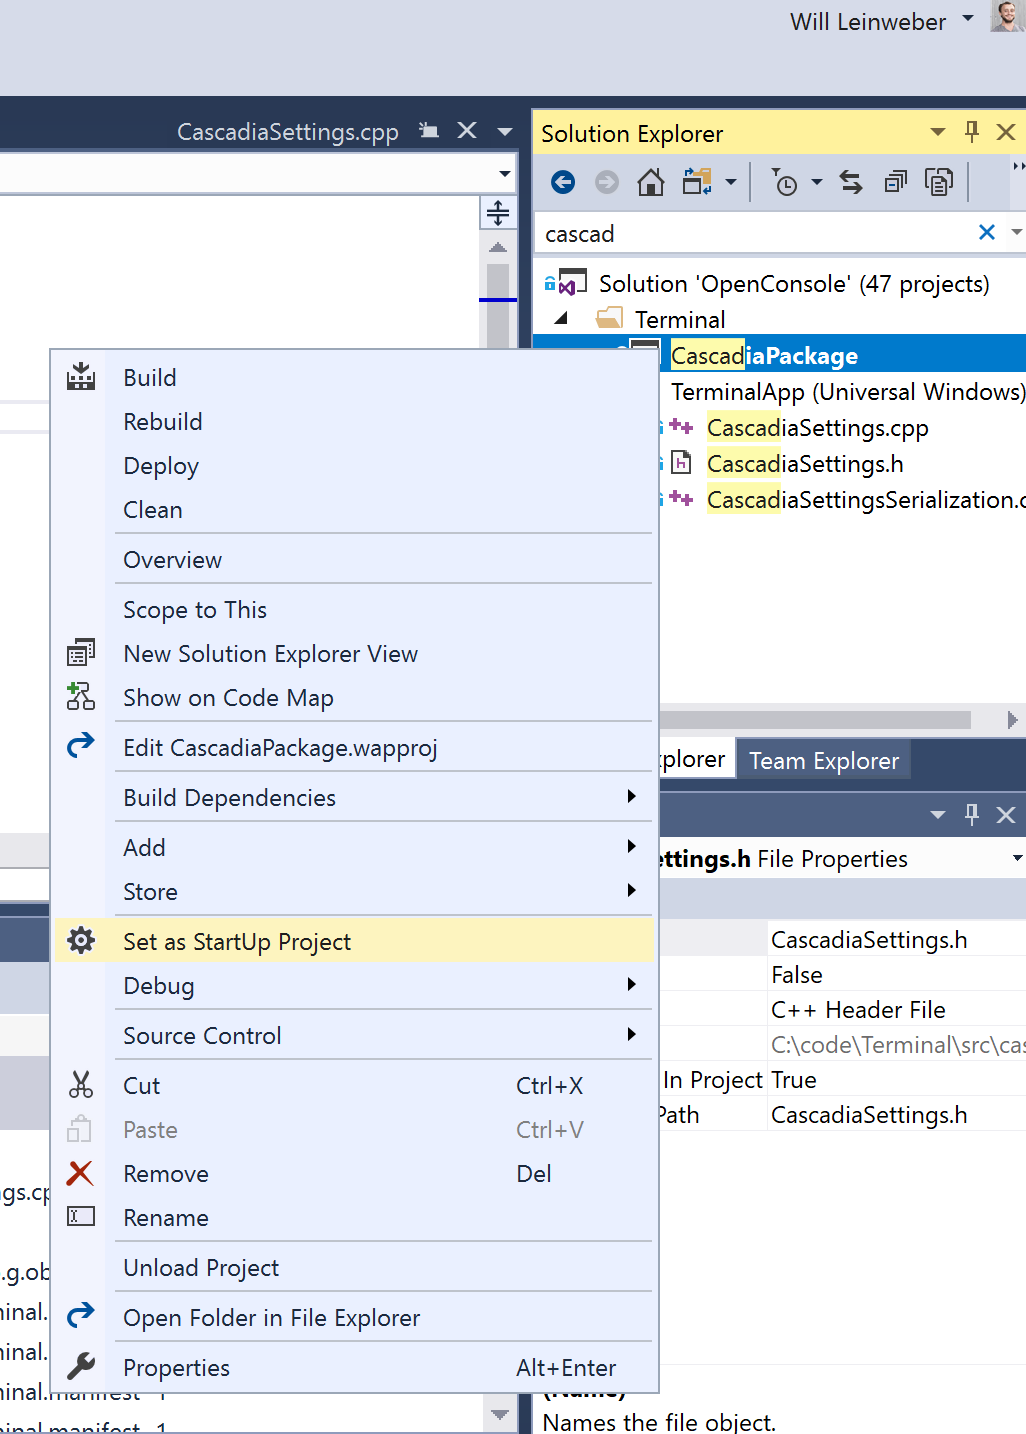Open Properties window options dropdown
1026x1434 pixels.
938,814
